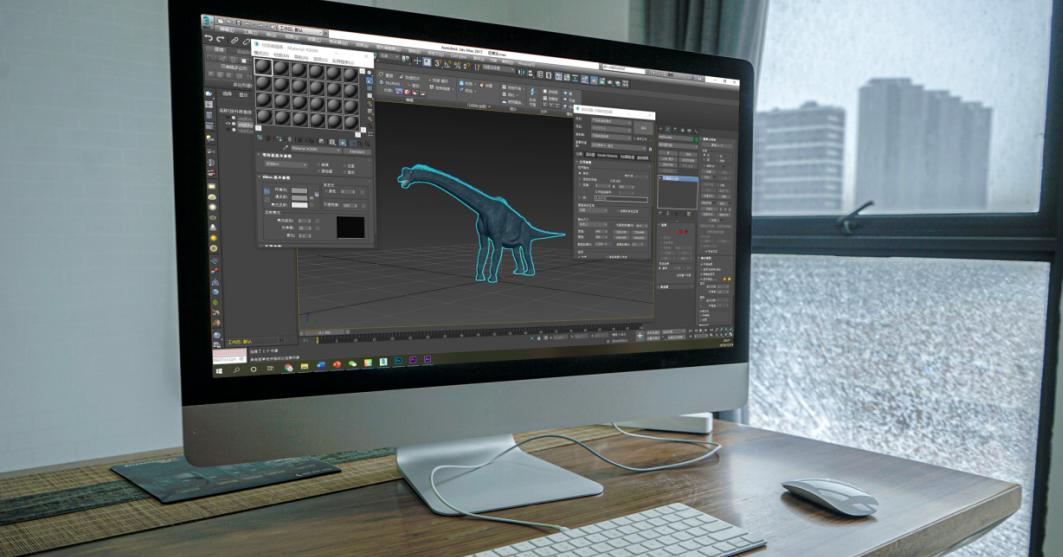
Task: Open Photoshop from the taskbar
Action: (x=399, y=360)
